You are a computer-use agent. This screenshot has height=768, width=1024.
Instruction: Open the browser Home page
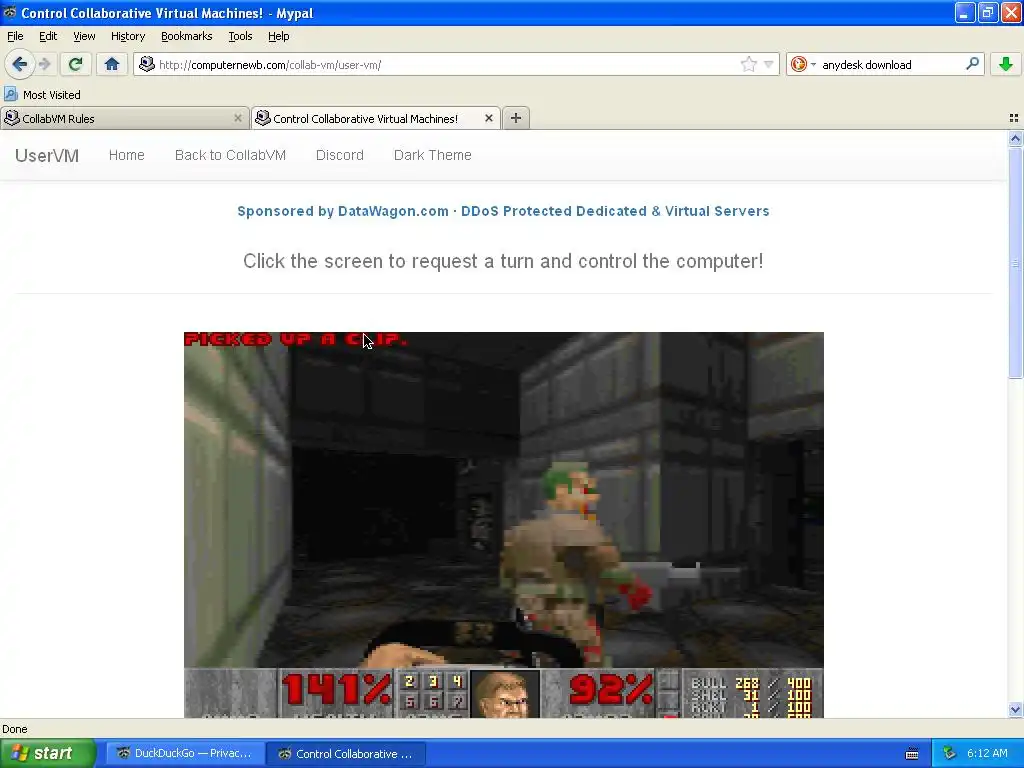click(x=112, y=64)
